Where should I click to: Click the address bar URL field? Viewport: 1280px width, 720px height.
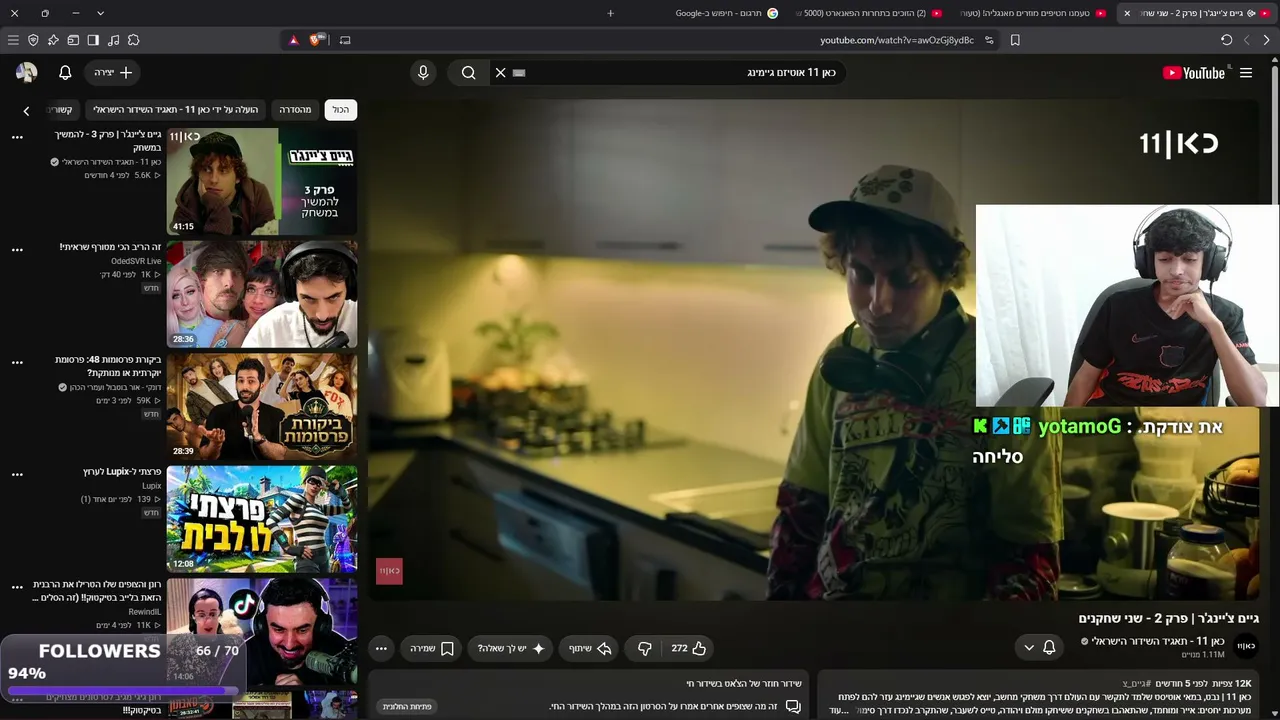pos(896,40)
